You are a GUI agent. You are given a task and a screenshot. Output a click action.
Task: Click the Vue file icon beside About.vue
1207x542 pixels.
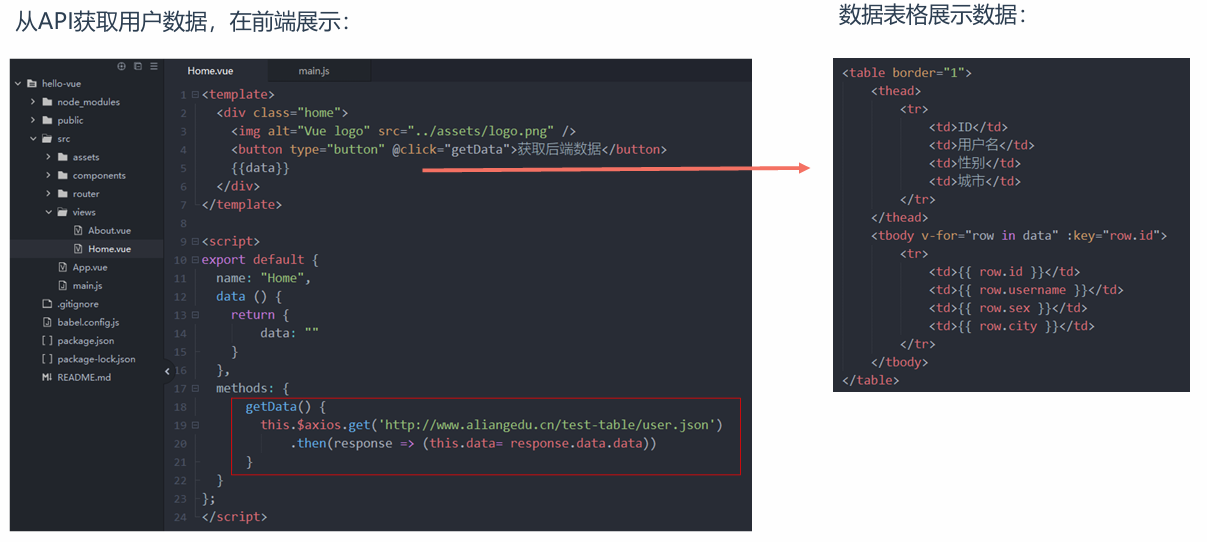click(78, 230)
